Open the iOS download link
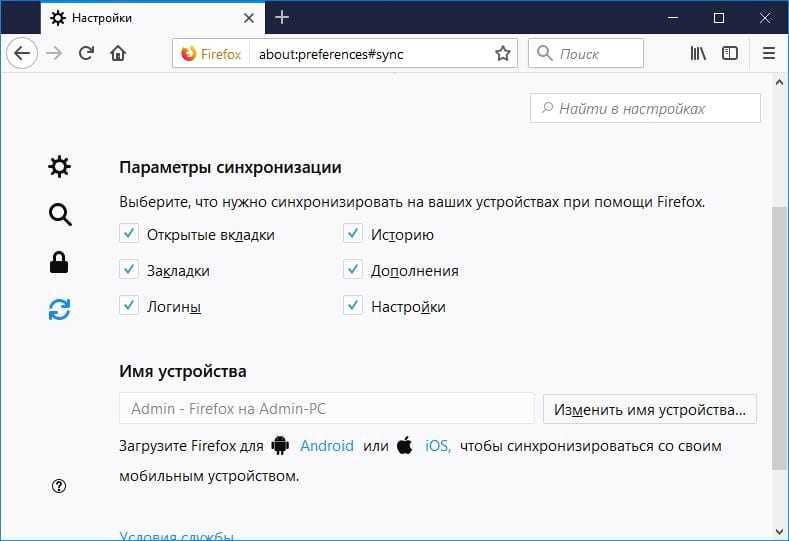Screen dimensions: 789x541 click(x=438, y=446)
